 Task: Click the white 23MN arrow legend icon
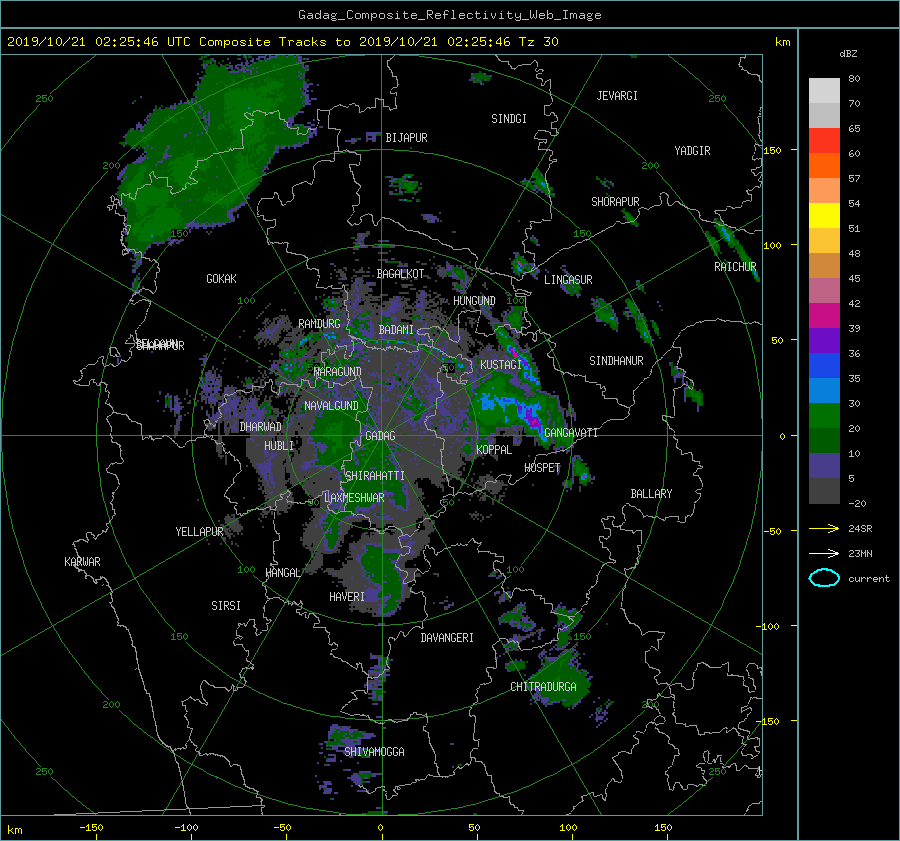pos(824,553)
